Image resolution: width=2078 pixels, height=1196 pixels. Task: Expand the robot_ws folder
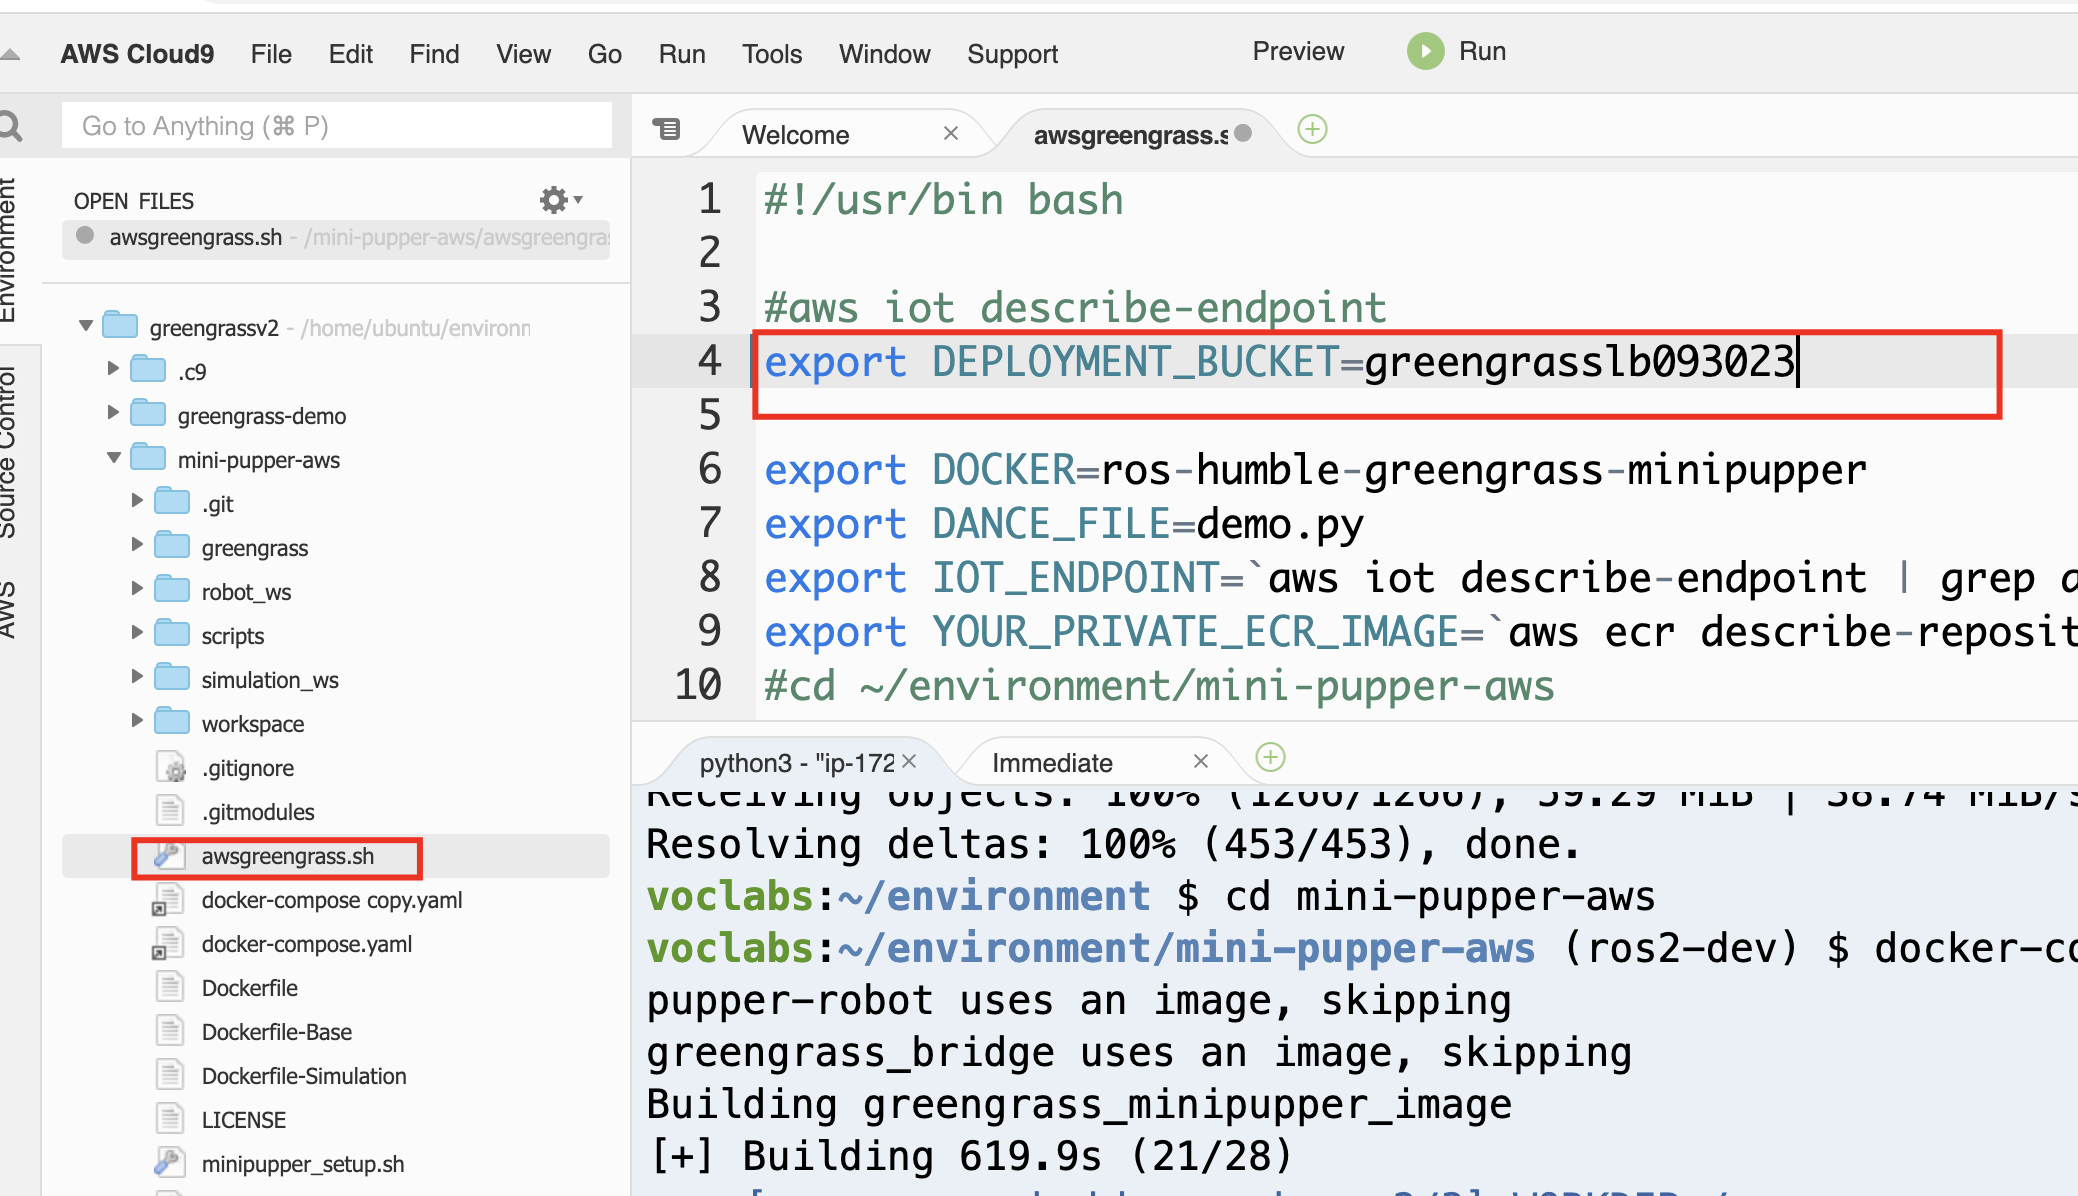[x=137, y=588]
